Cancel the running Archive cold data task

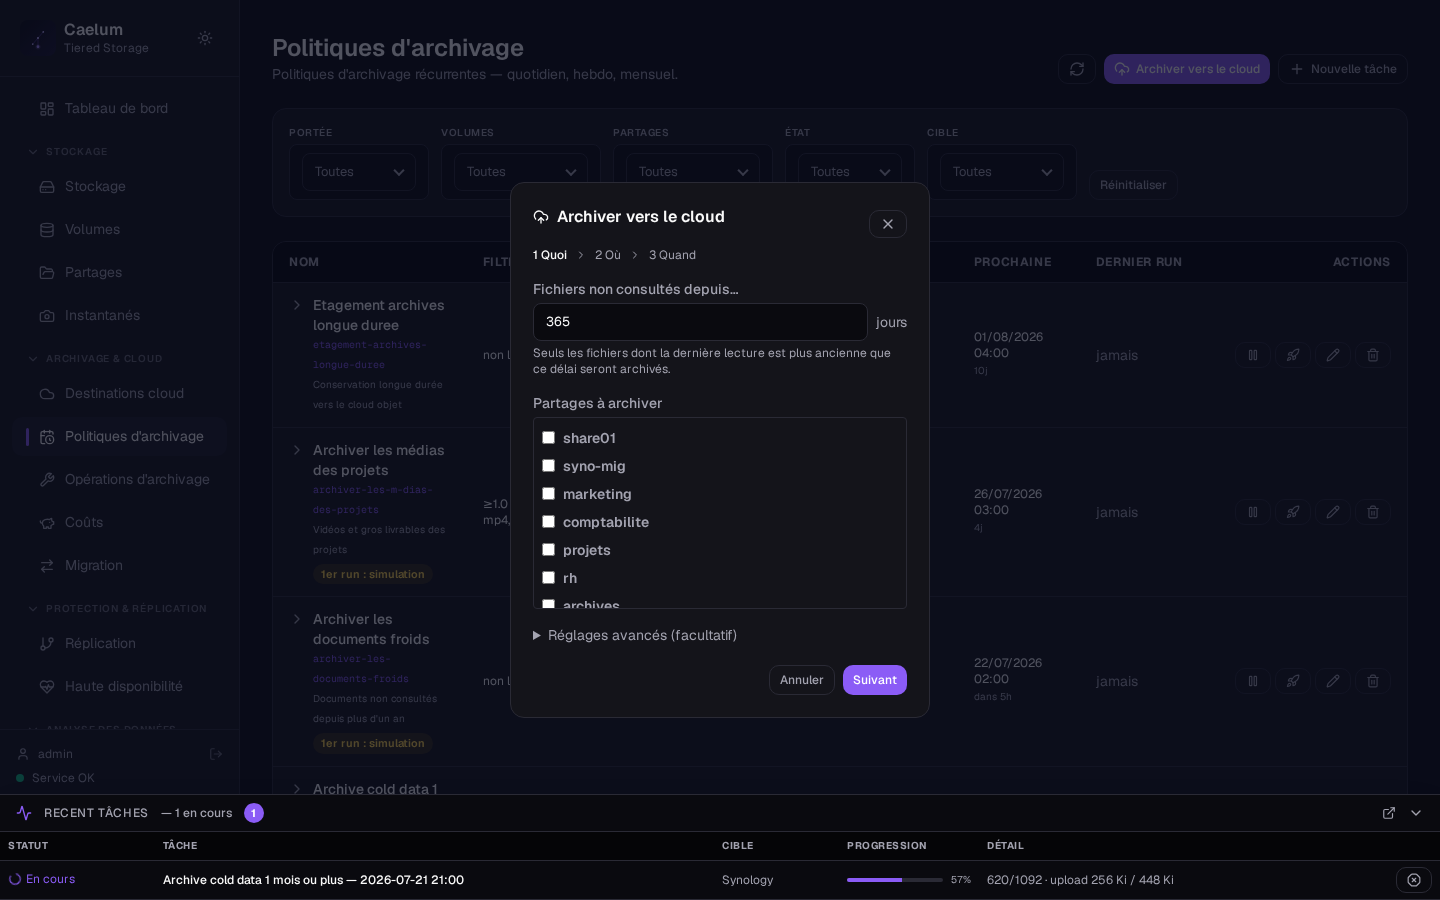[x=1414, y=880]
